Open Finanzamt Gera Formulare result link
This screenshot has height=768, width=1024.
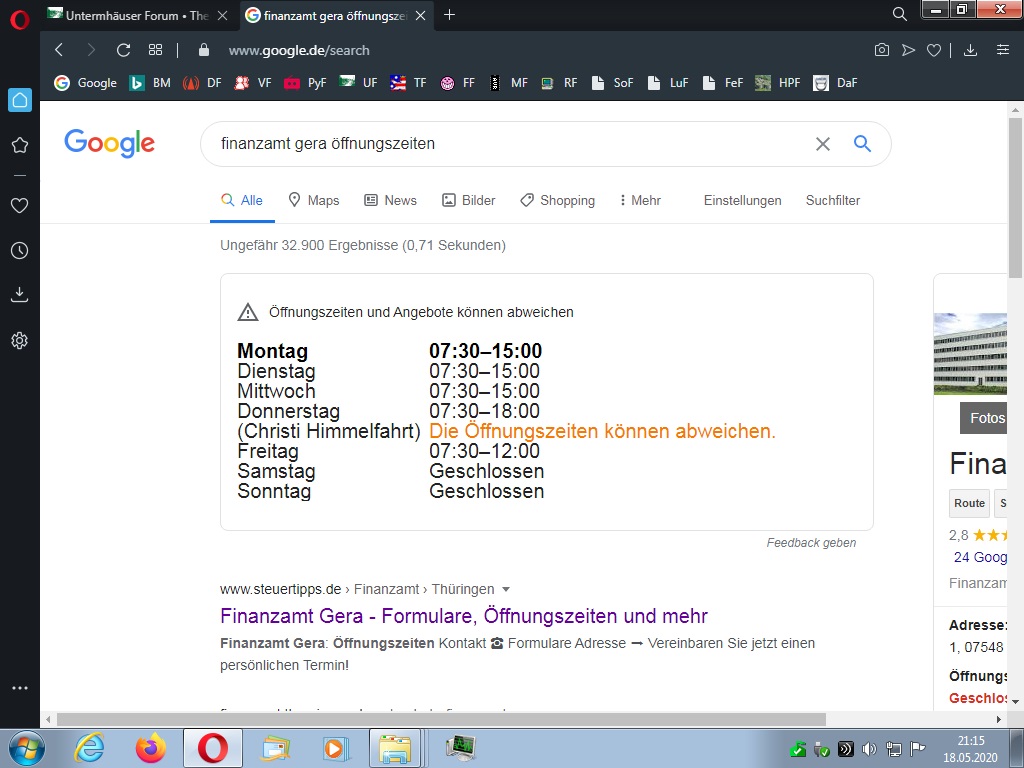pyautogui.click(x=463, y=616)
